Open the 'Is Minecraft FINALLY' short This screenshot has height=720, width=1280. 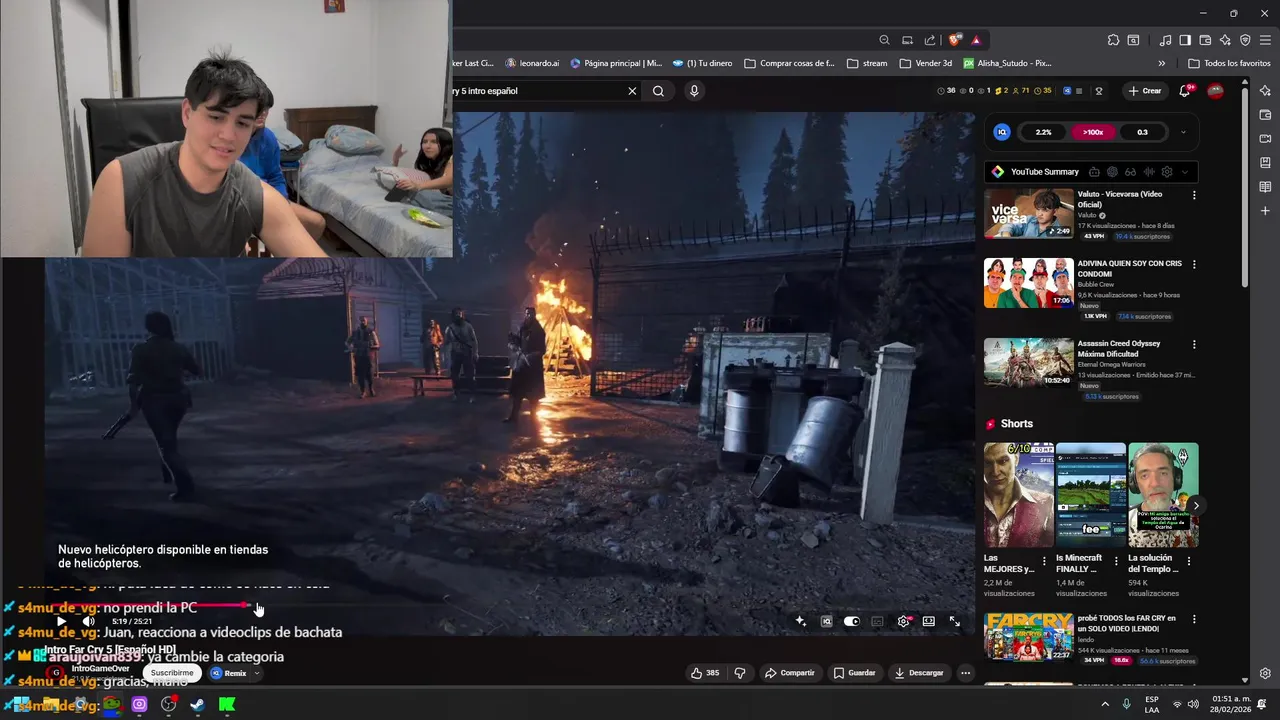click(x=1091, y=495)
